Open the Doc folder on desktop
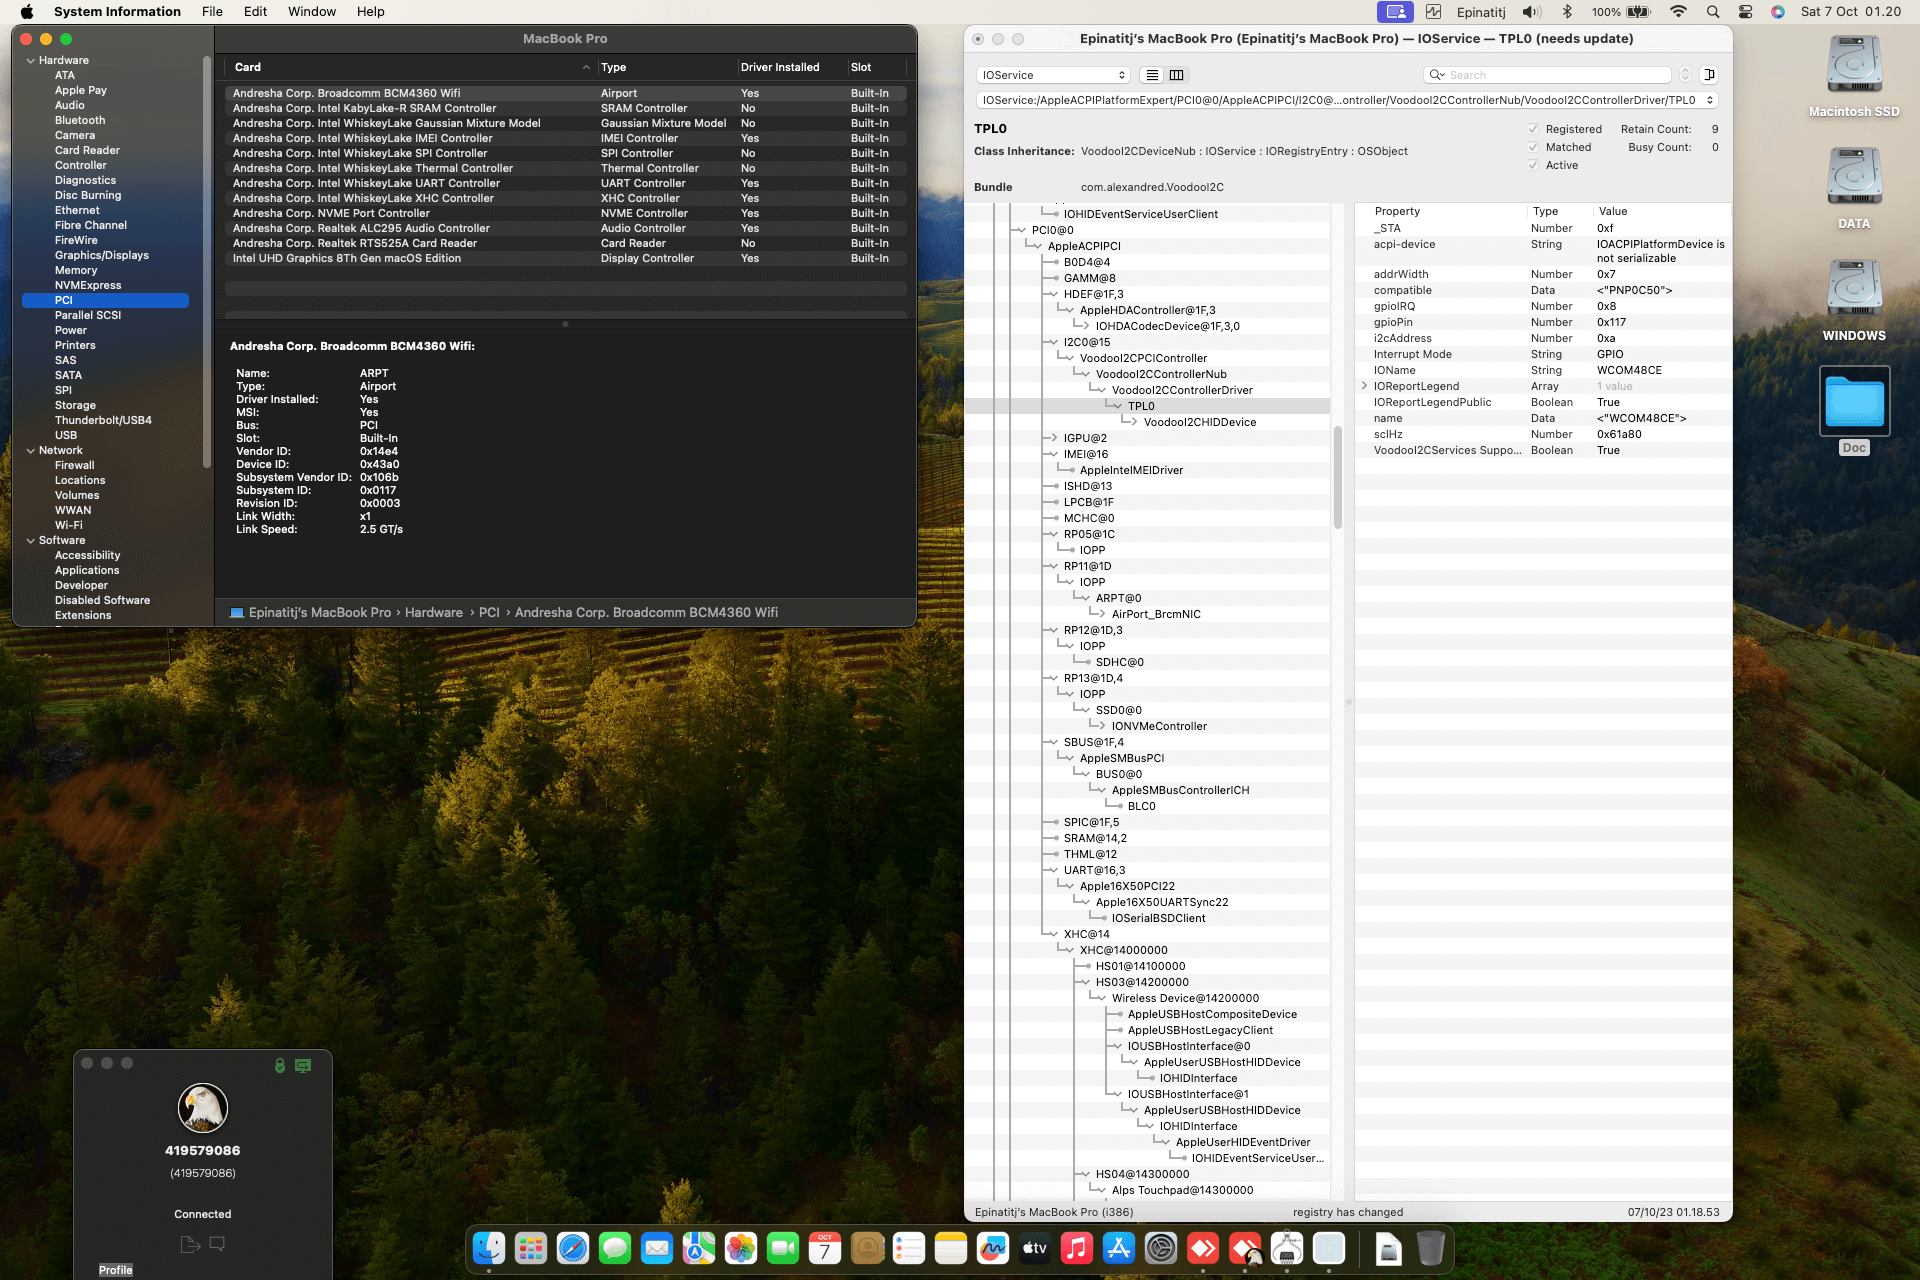This screenshot has height=1280, width=1920. click(1854, 401)
